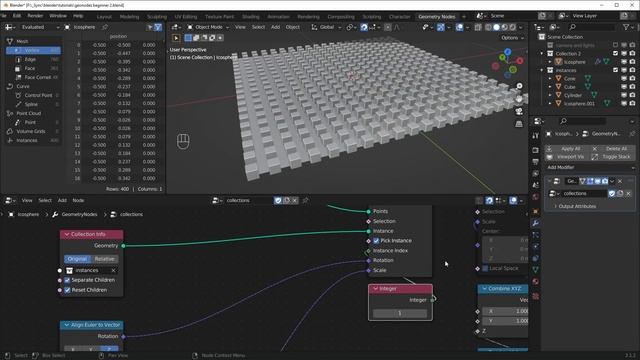
Task: Toggle X-ray view in viewport header
Action: [478, 27]
